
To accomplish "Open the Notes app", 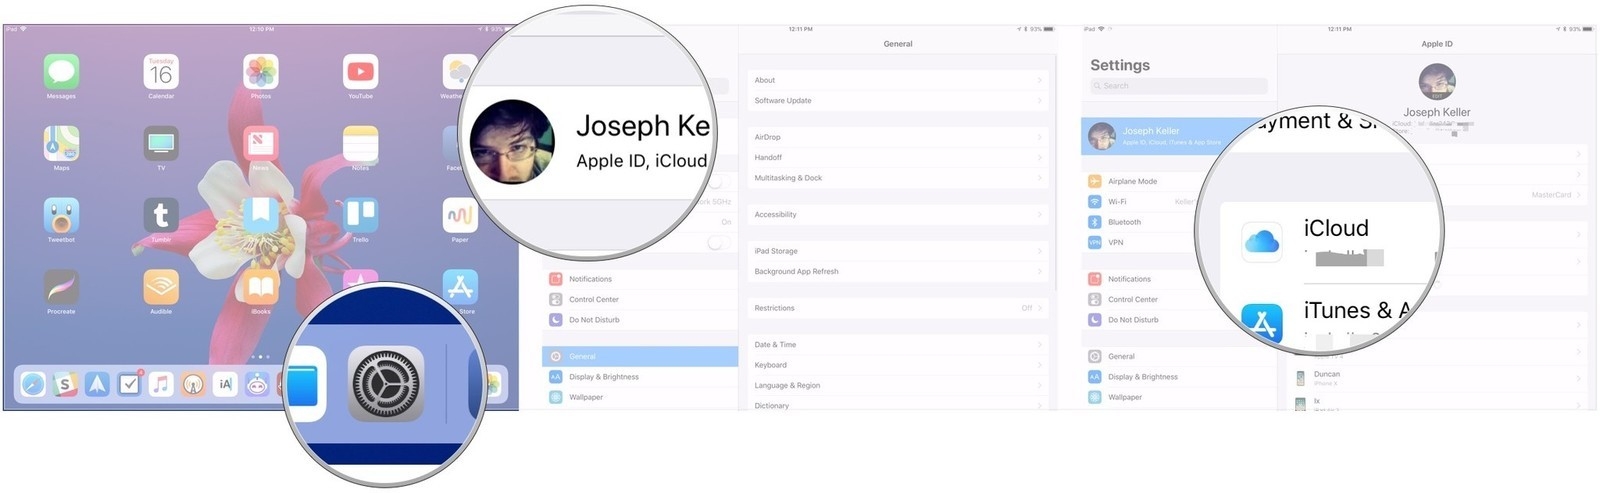I will (360, 144).
